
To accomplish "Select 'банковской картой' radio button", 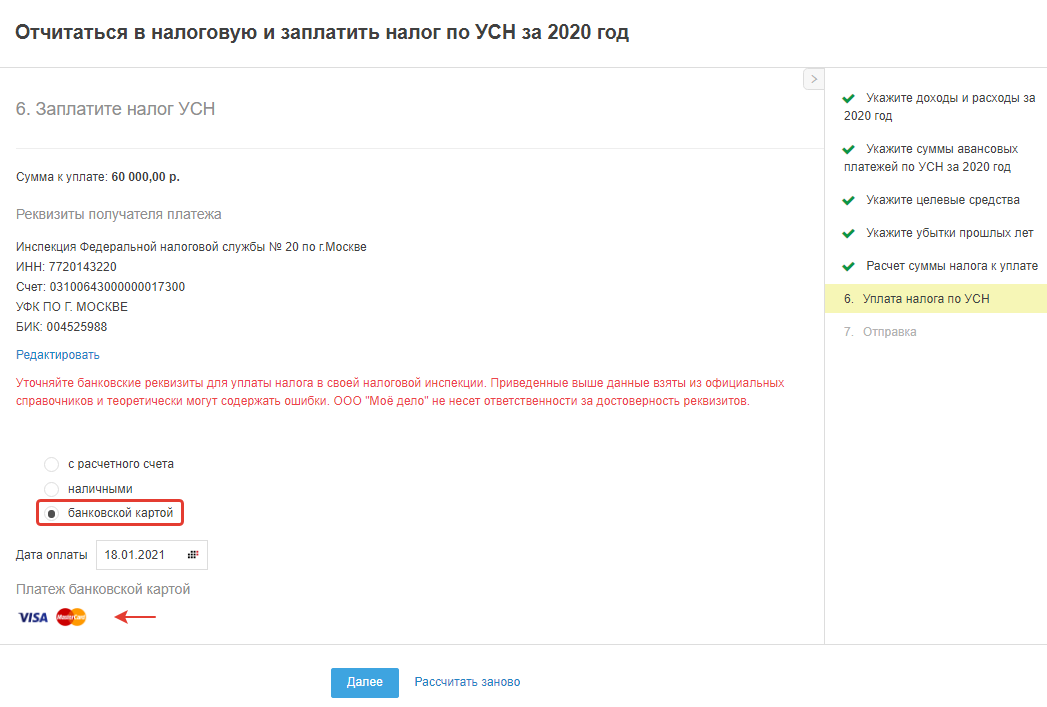I will 52,514.
